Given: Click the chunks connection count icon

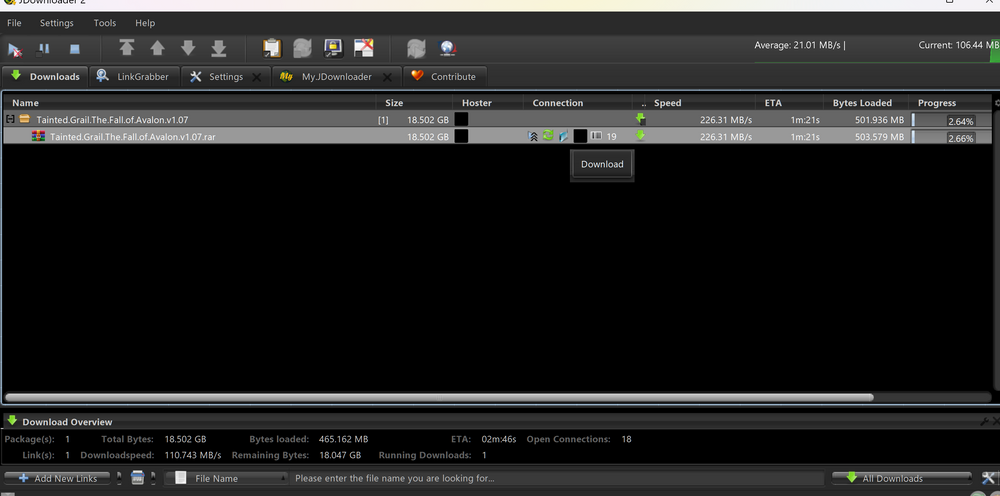Looking at the screenshot, I should pyautogui.click(x=596, y=136).
